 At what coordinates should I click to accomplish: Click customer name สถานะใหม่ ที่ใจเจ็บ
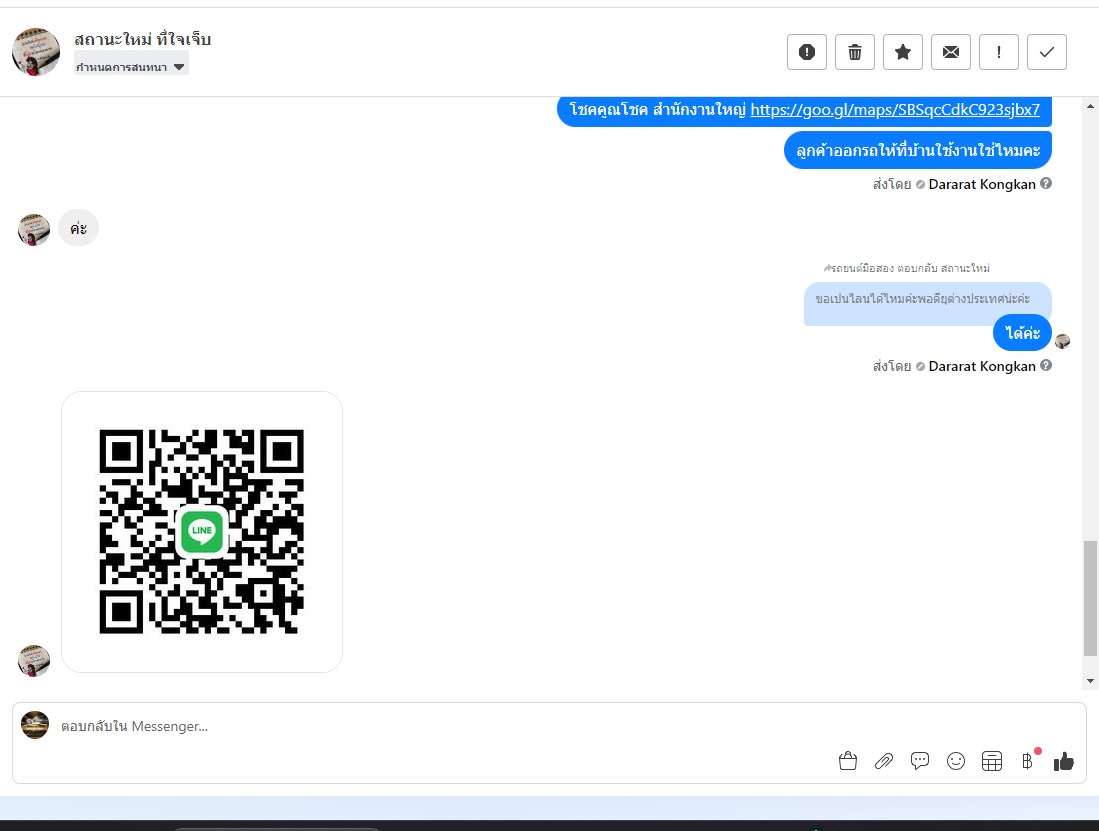(143, 39)
